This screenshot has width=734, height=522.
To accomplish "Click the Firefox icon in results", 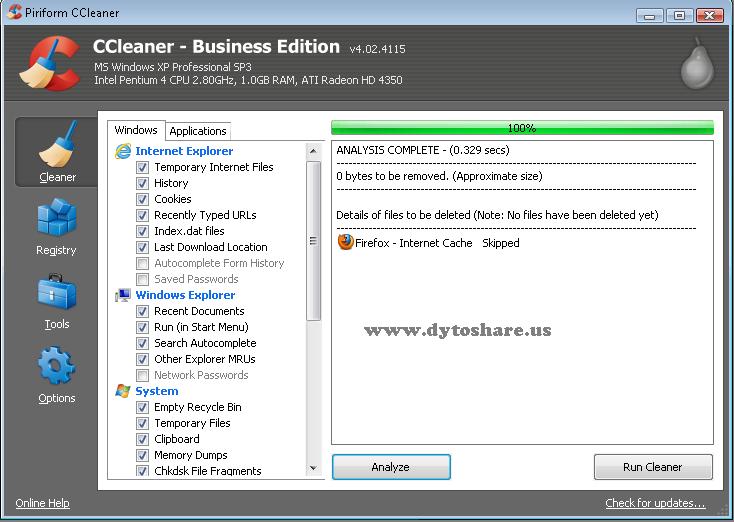I will pos(345,243).
